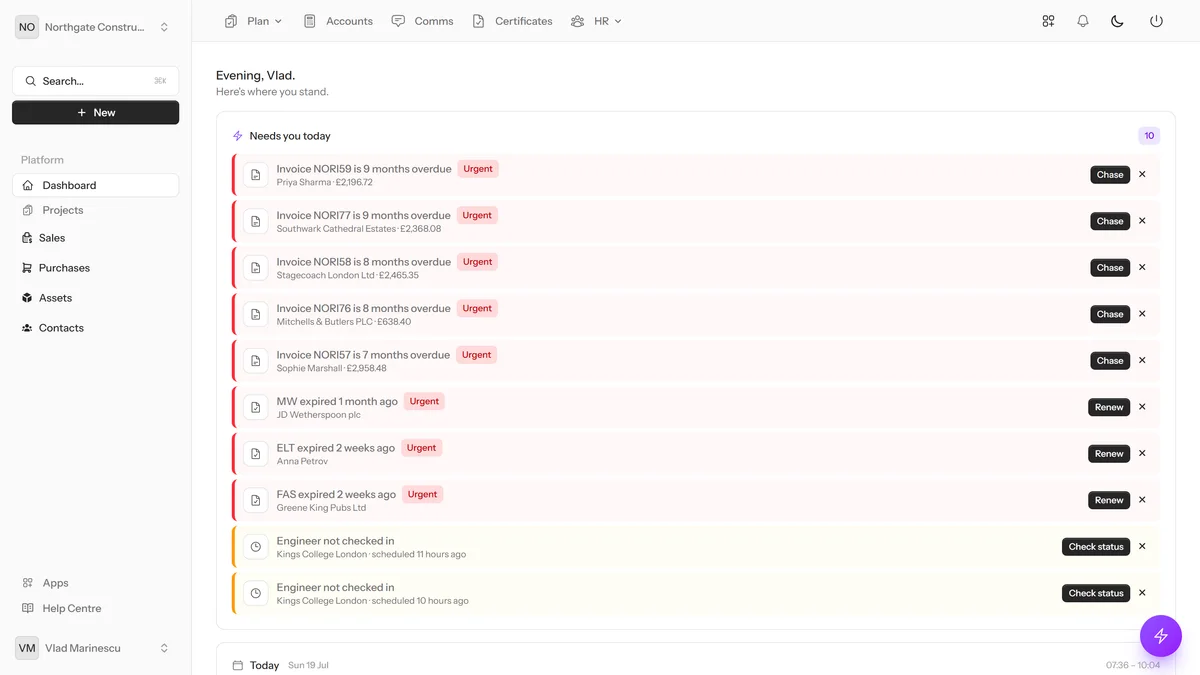Image resolution: width=1200 pixels, height=675 pixels.
Task: Click document icon for invoice NORI77
Action: pos(256,221)
